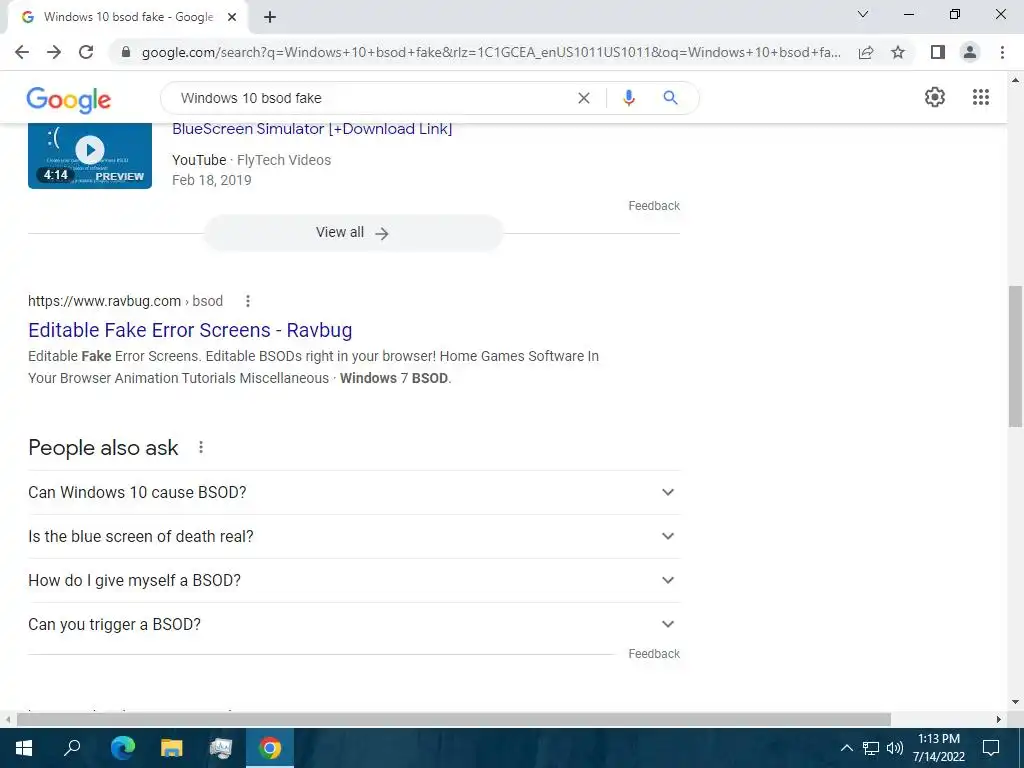Screen dimensions: 1024x768
Task: View all video results
Action: [353, 232]
